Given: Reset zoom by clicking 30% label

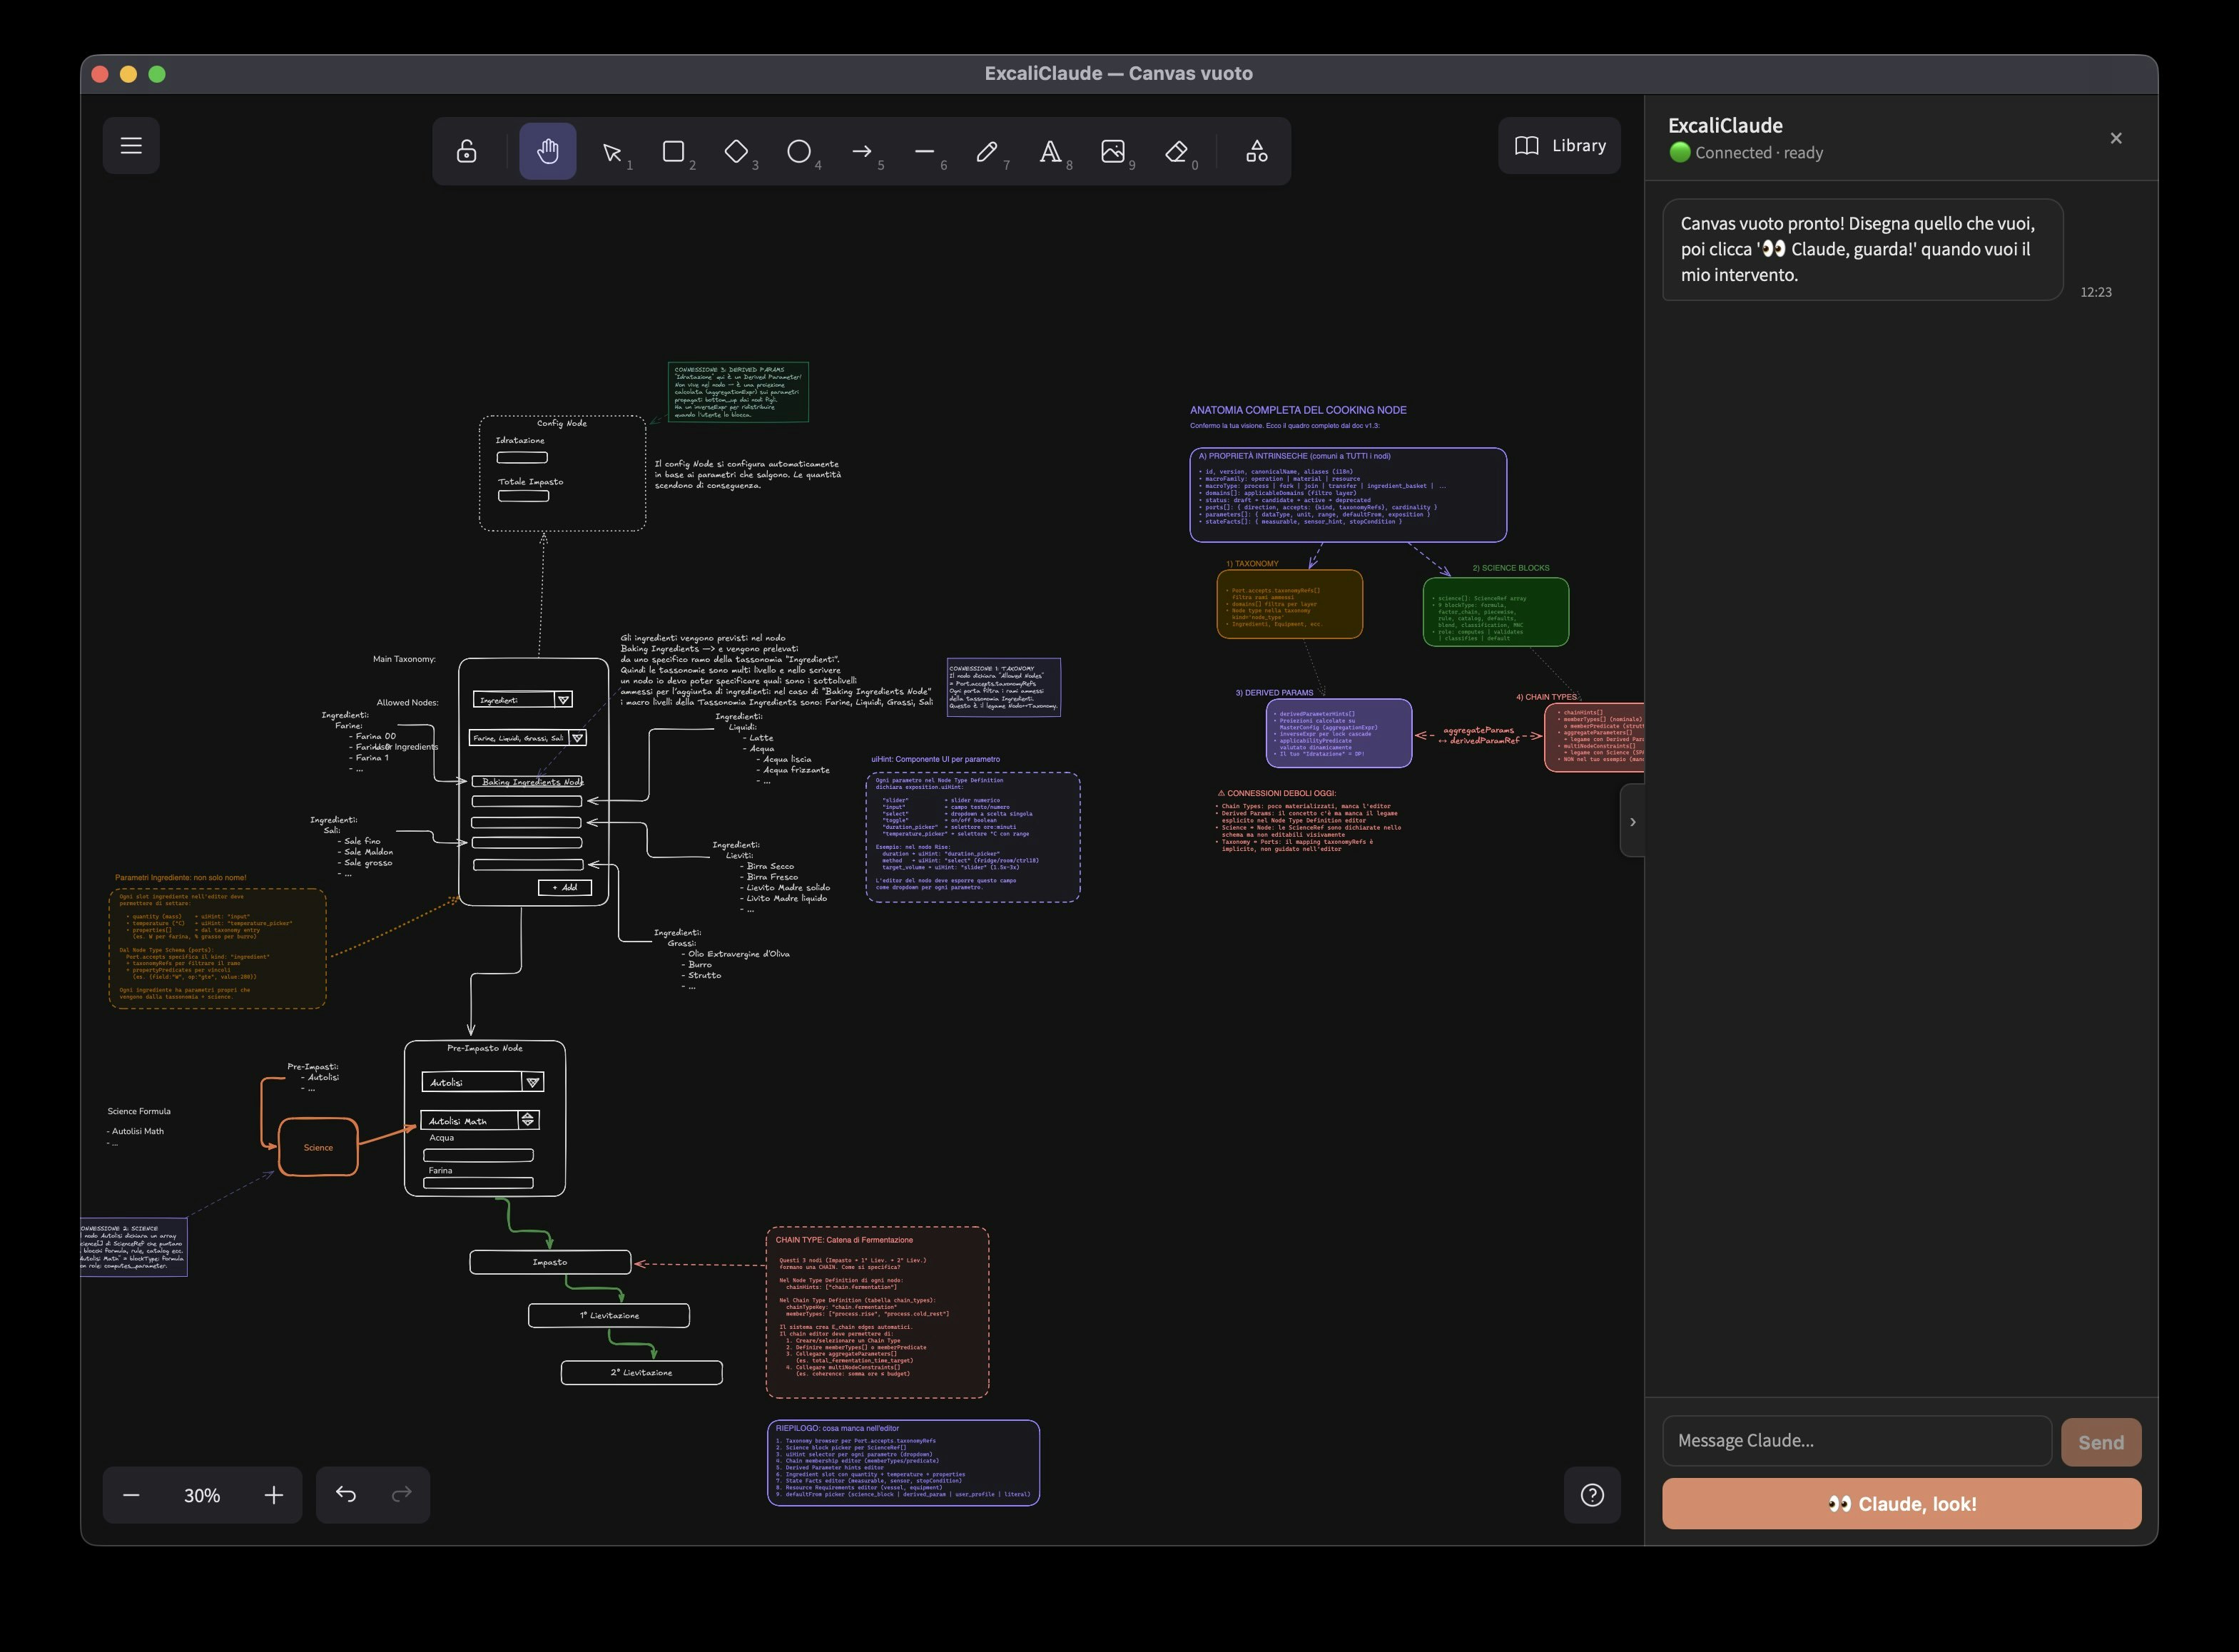Looking at the screenshot, I should click(202, 1495).
